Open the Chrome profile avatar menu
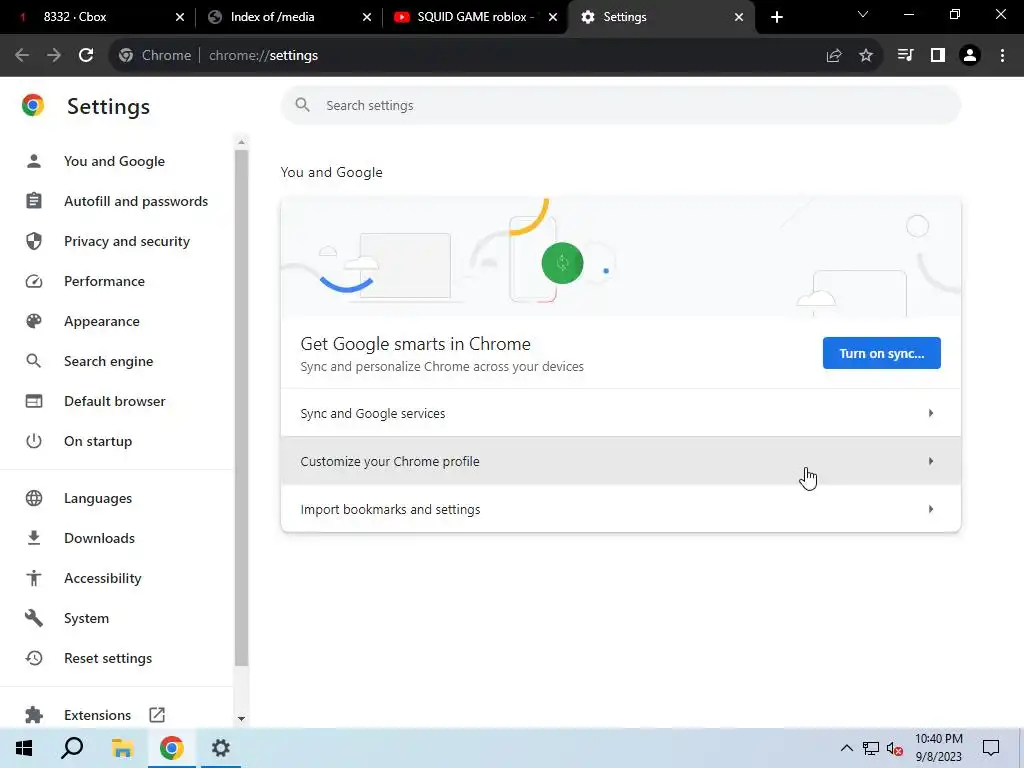Screen dimensions: 1024x768 pyautogui.click(x=970, y=56)
